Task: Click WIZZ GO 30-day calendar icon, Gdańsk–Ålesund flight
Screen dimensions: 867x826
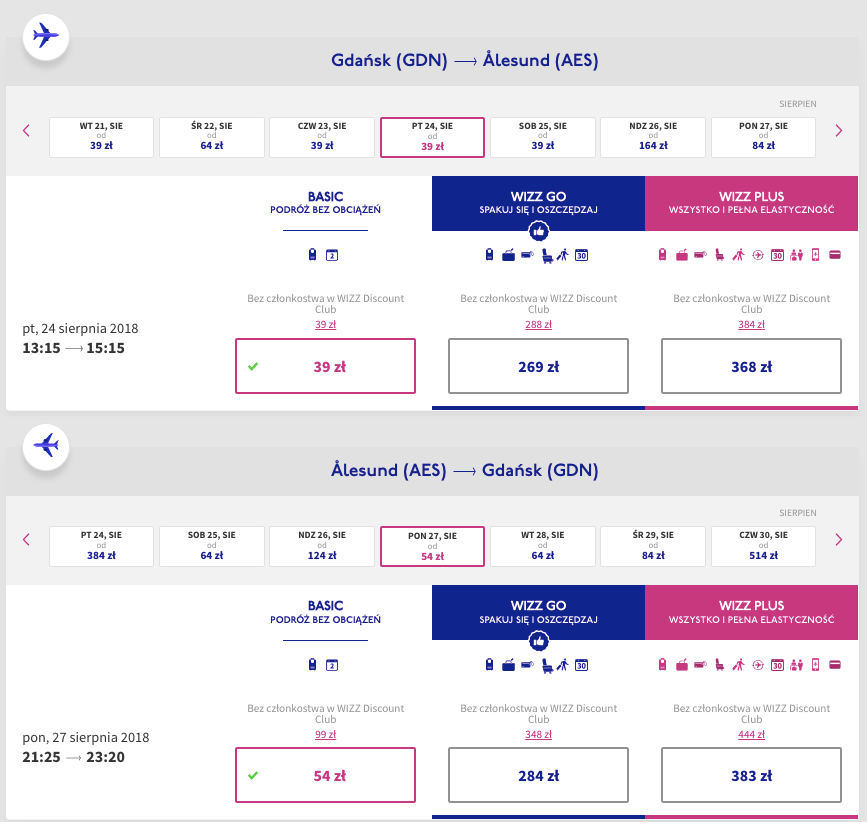Action: pos(581,255)
